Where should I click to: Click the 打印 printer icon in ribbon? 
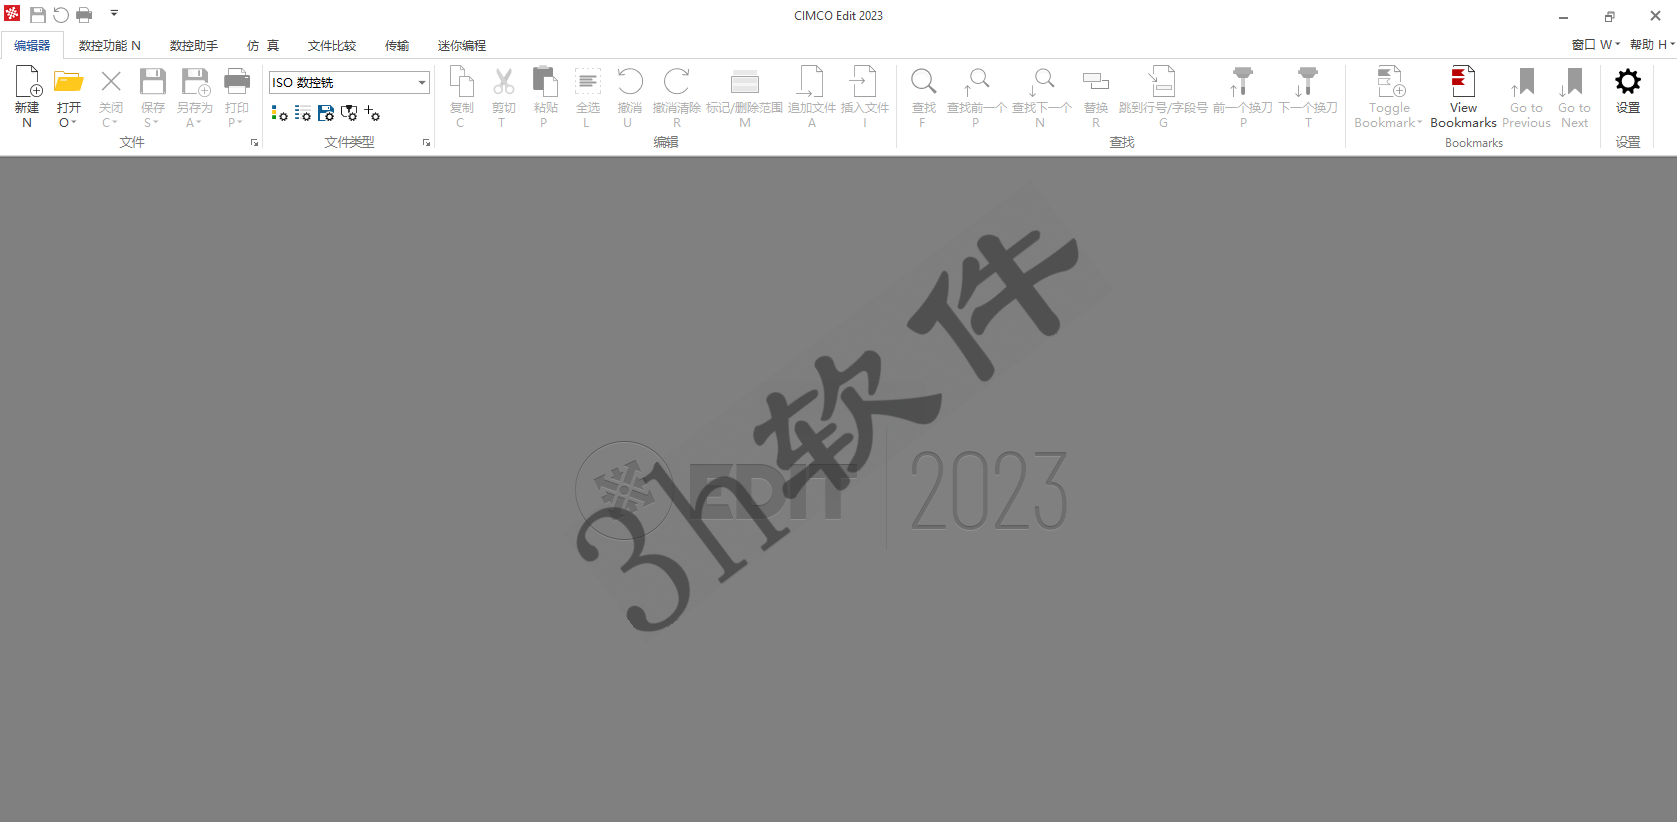pos(237,82)
